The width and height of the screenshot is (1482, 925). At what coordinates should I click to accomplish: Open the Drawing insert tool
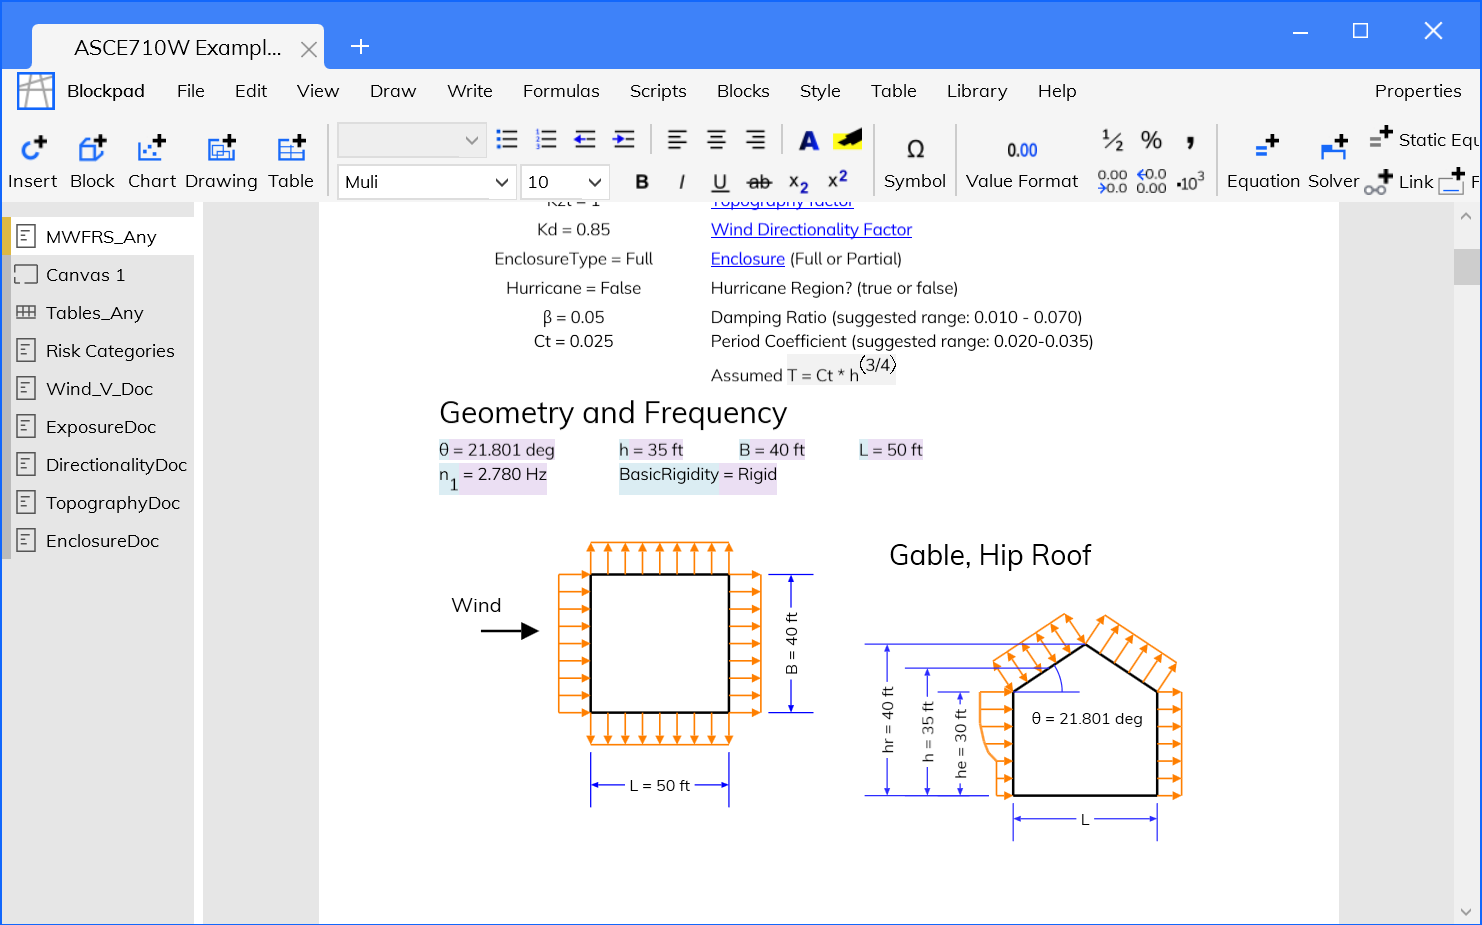pos(221,150)
